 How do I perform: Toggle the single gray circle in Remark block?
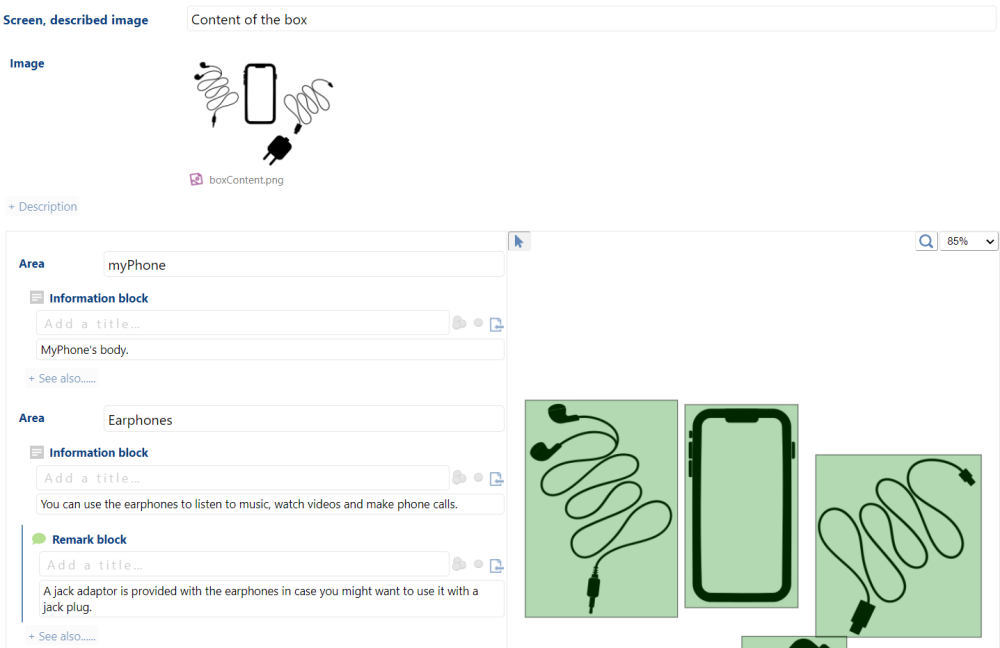pyautogui.click(x=478, y=564)
